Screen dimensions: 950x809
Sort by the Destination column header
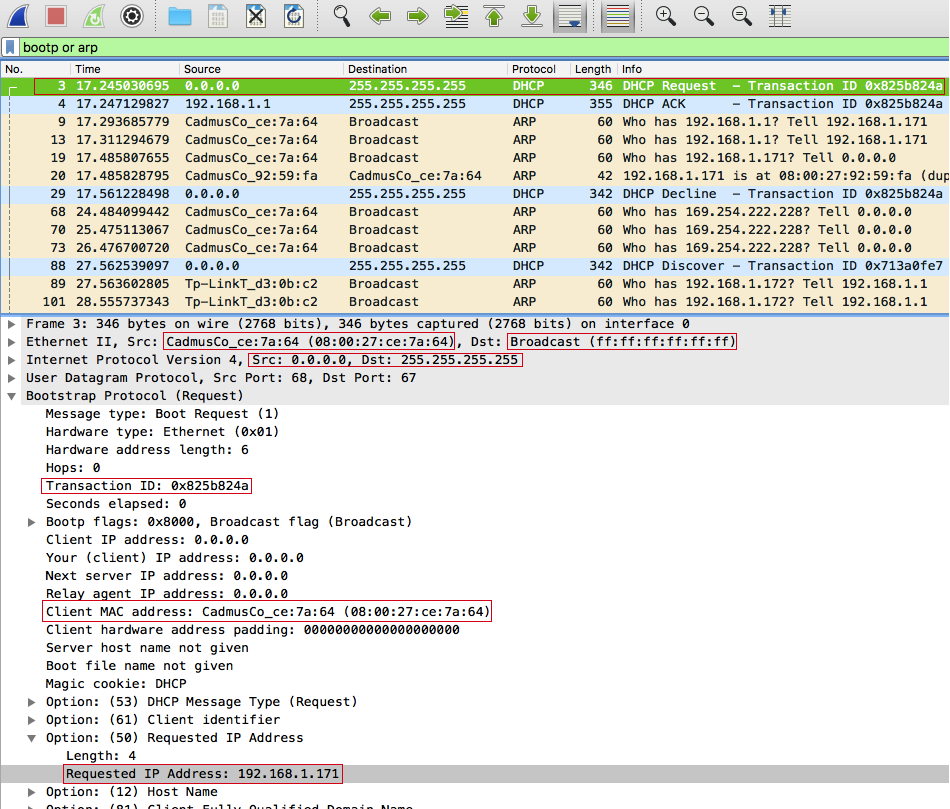[425, 69]
